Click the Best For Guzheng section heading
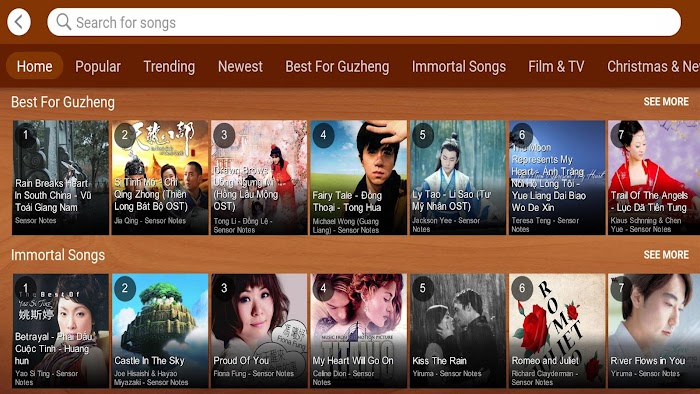 pos(63,102)
